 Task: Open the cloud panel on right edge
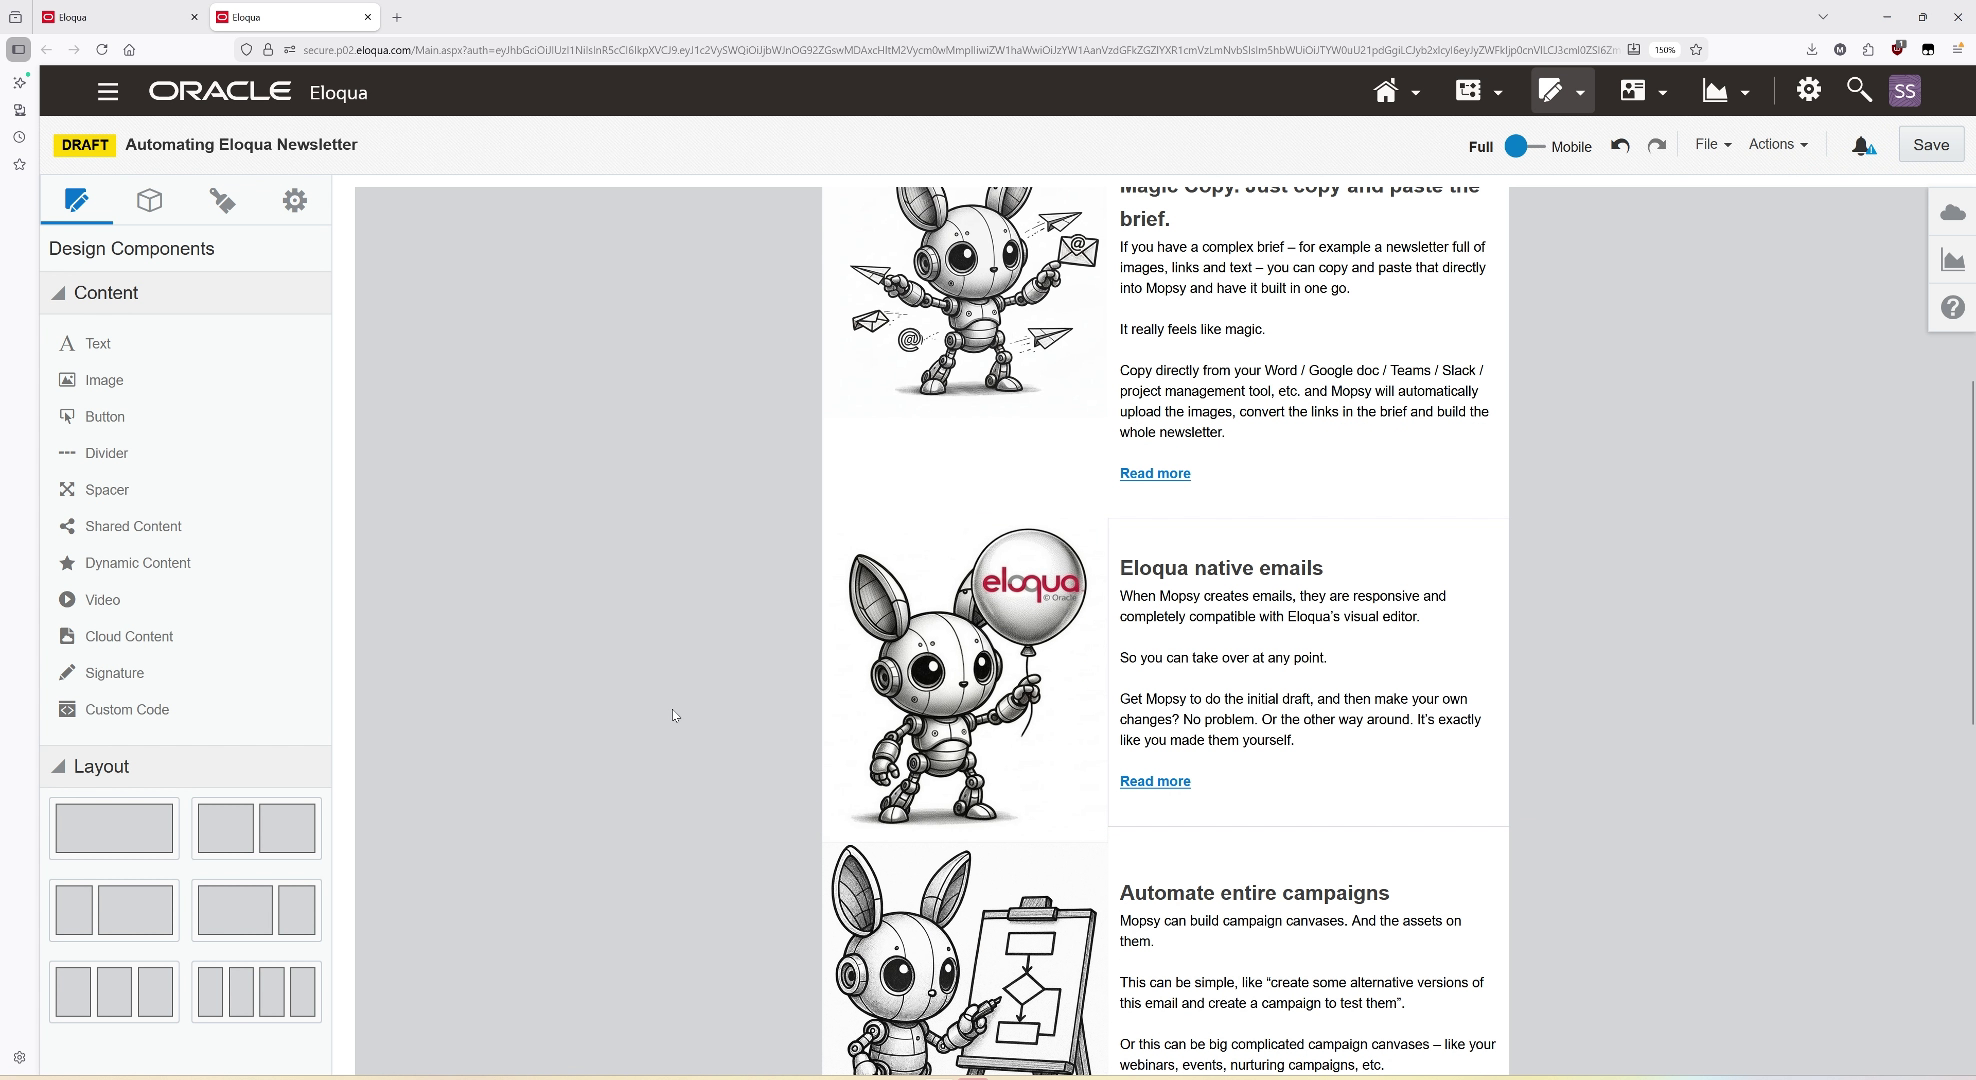tap(1952, 213)
